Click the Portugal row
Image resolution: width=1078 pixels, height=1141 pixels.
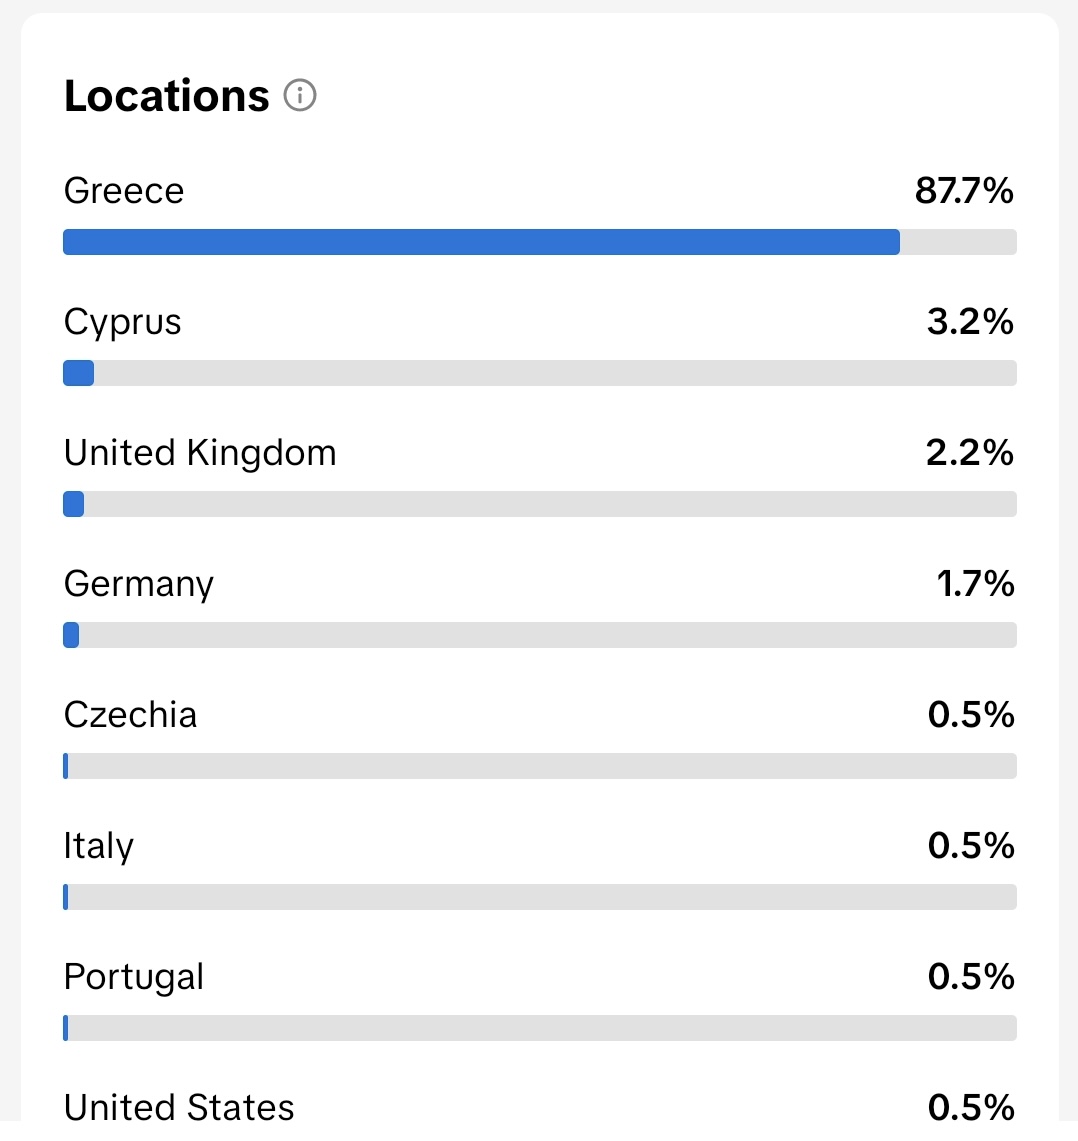(133, 976)
